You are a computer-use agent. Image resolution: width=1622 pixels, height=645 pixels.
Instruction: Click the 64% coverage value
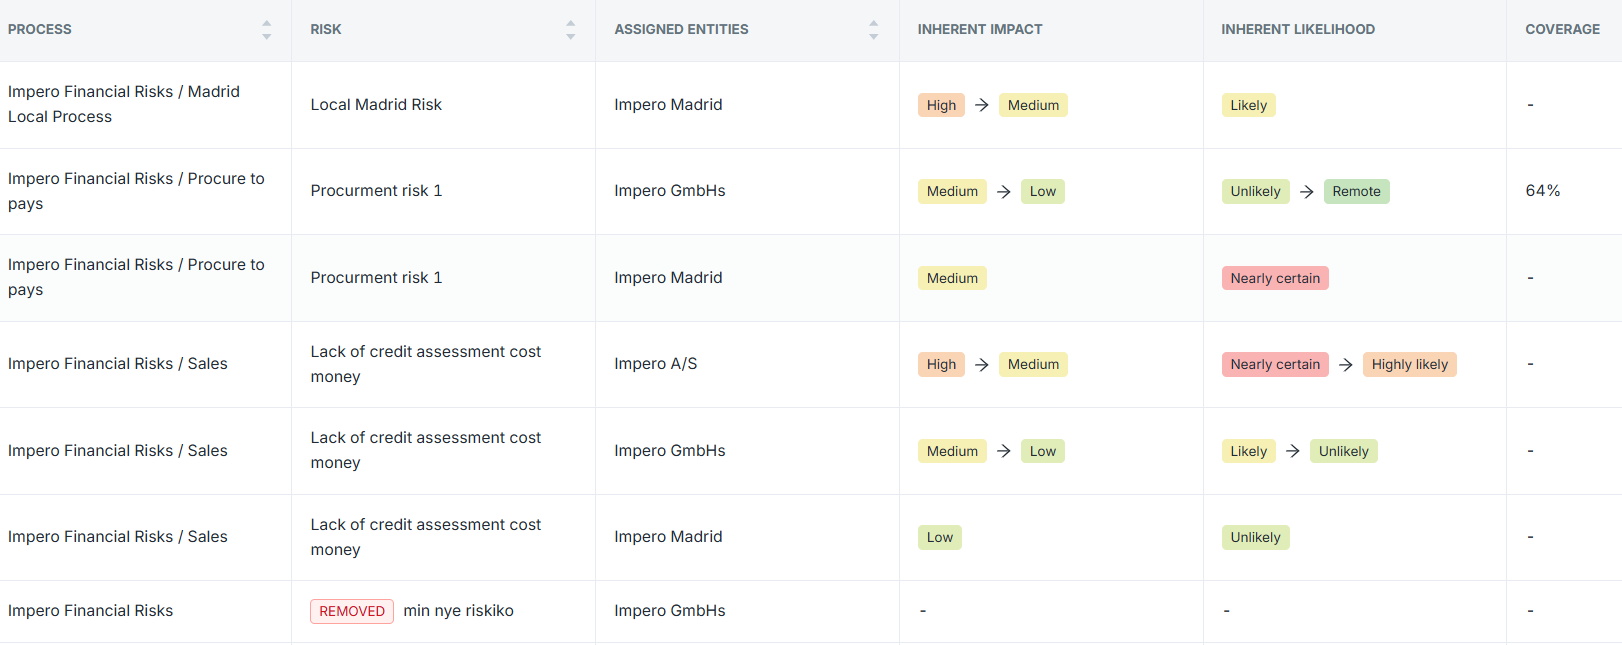click(x=1542, y=191)
